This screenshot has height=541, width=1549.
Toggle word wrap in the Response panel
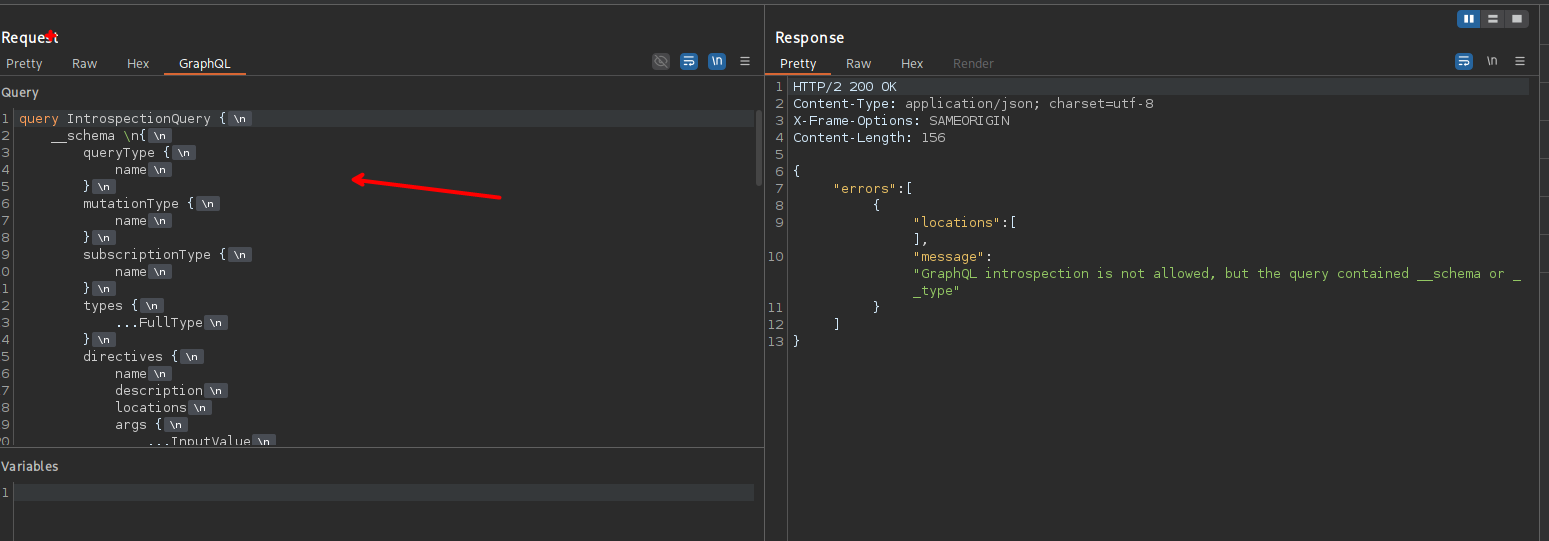point(1463,61)
